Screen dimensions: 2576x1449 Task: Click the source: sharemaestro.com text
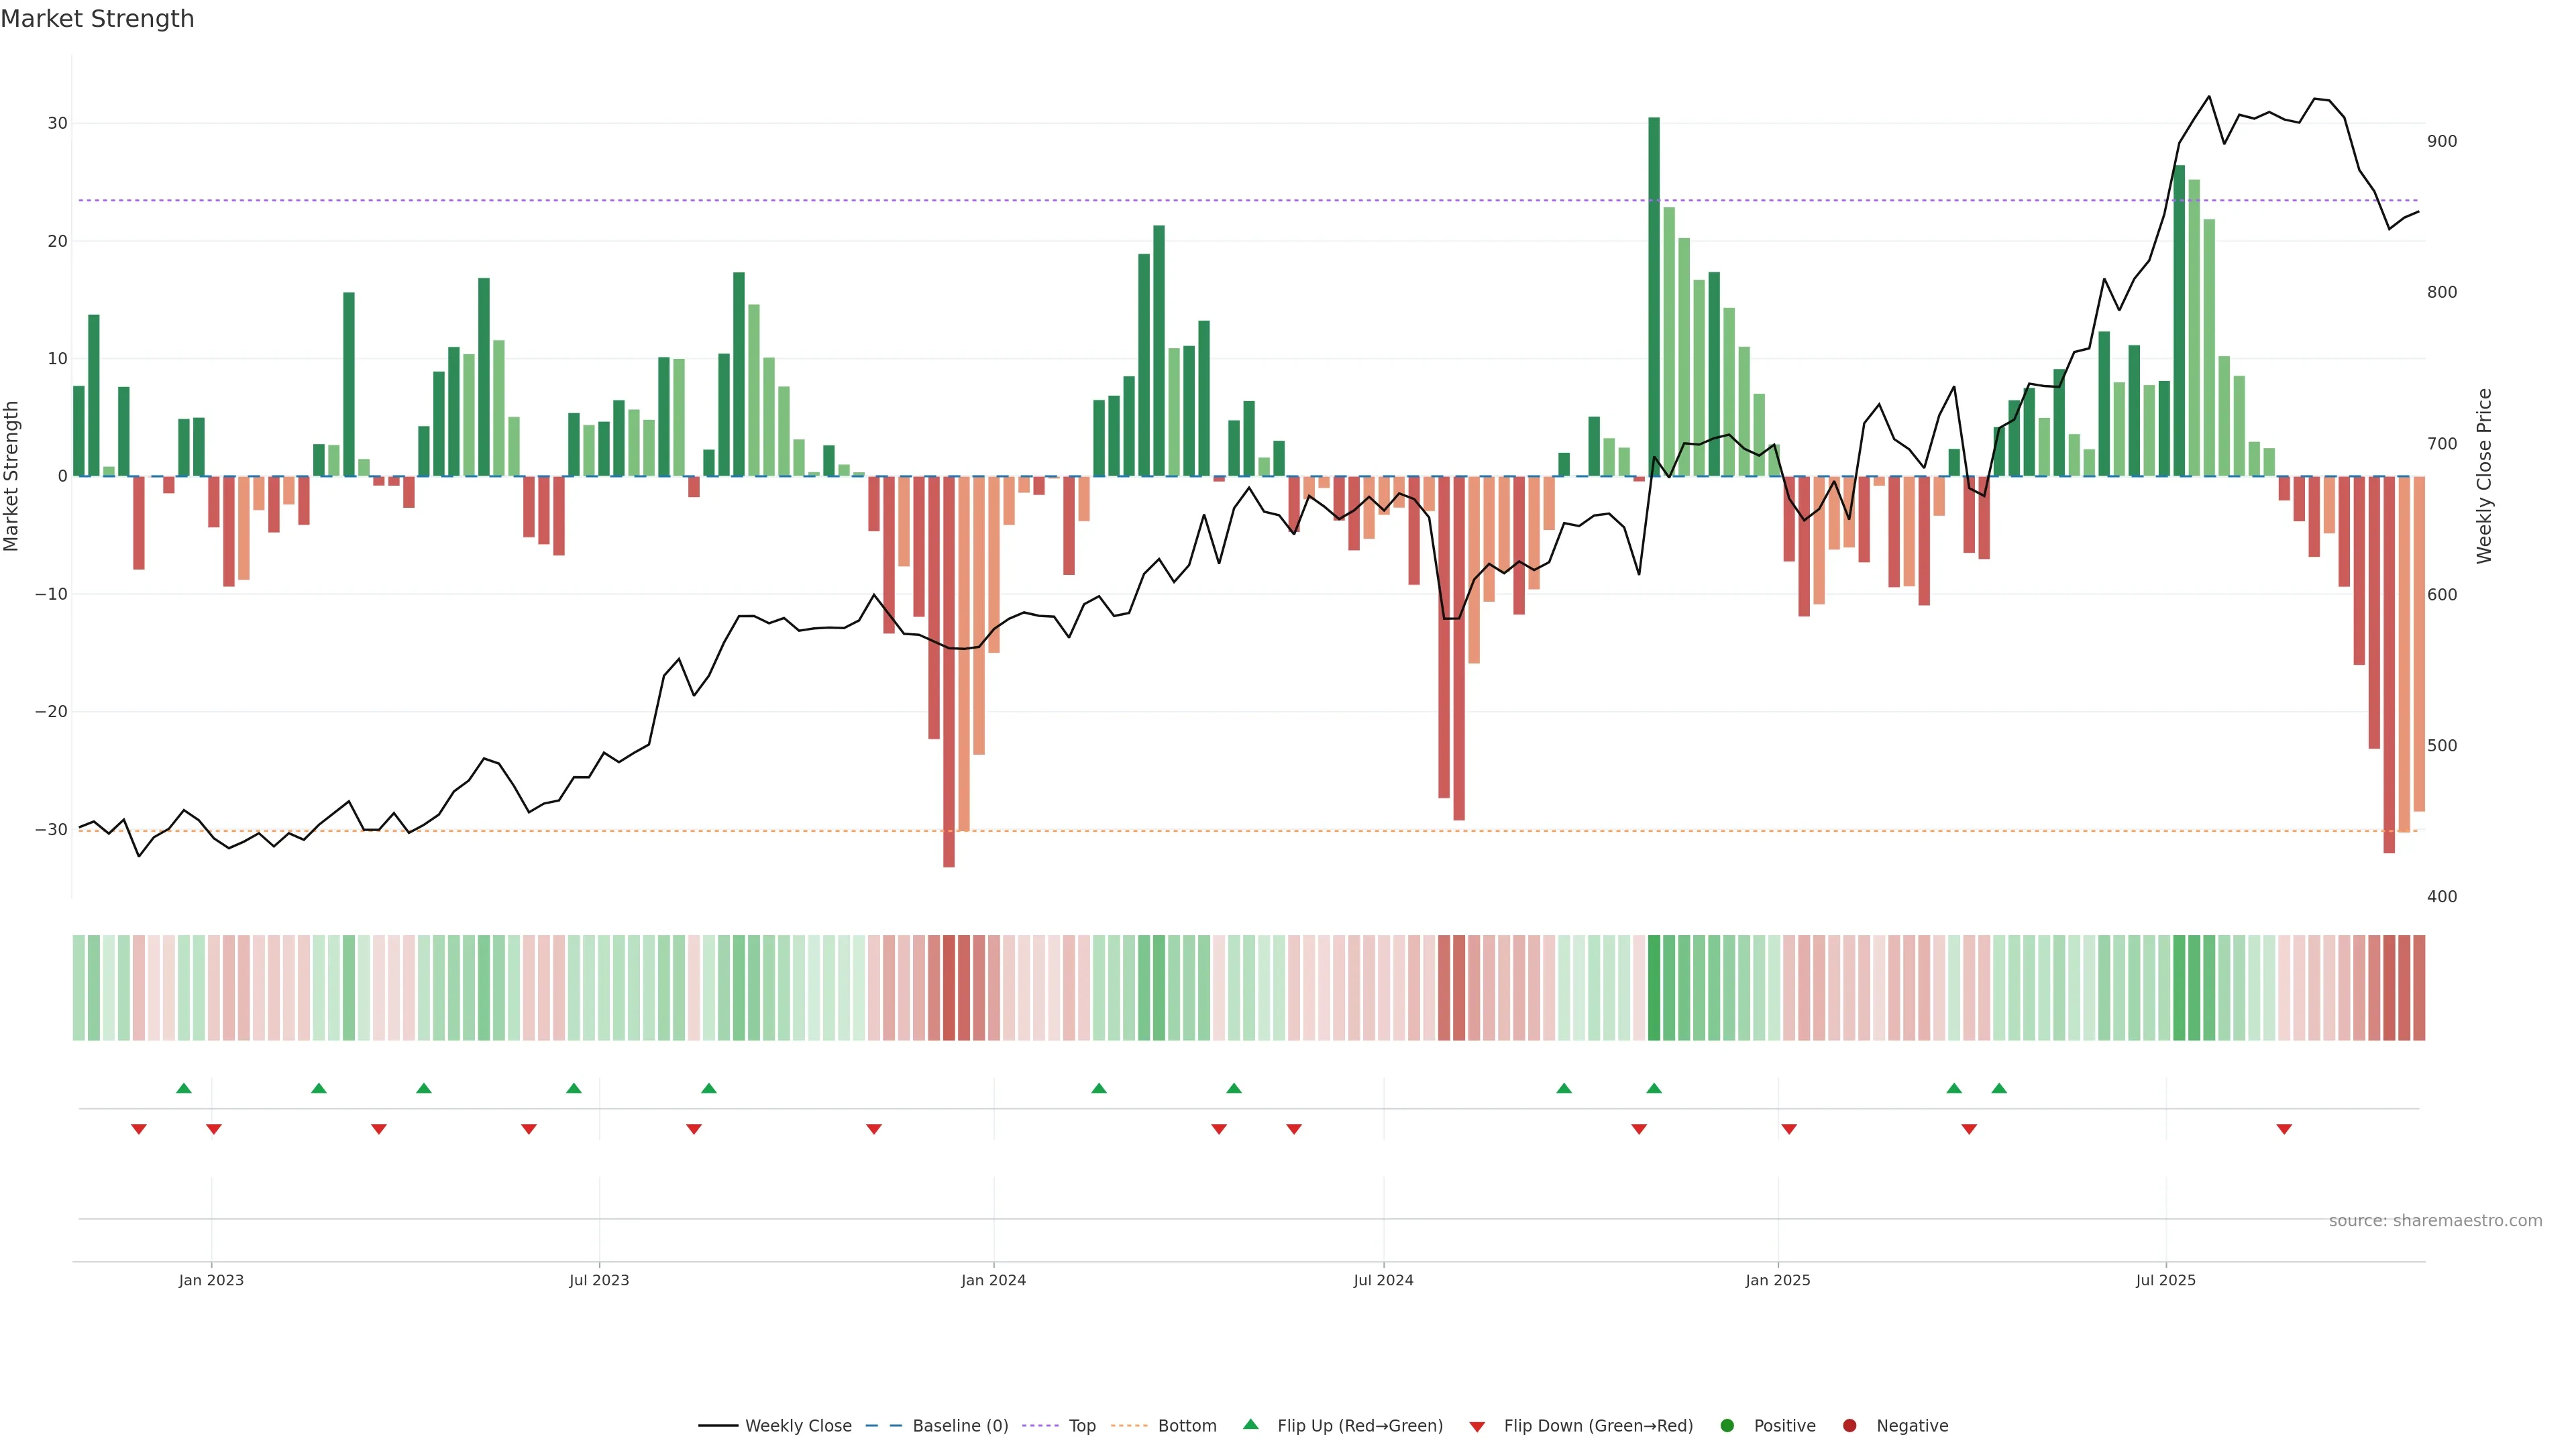pyautogui.click(x=2435, y=1221)
